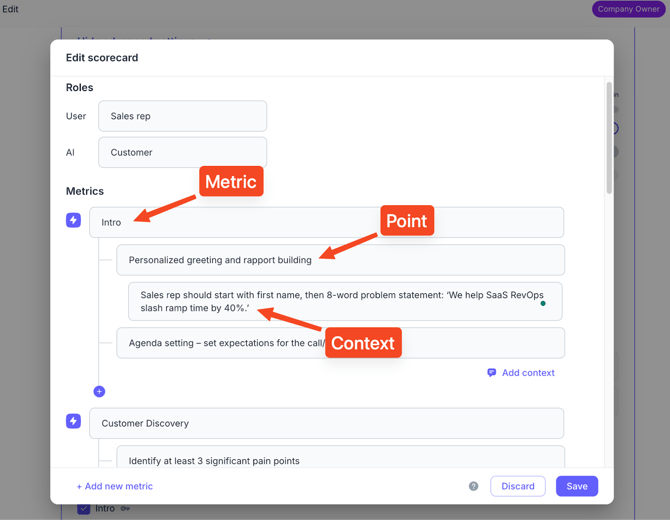
Task: Edit the Personalized greeting and rapport building point
Action: (340, 260)
